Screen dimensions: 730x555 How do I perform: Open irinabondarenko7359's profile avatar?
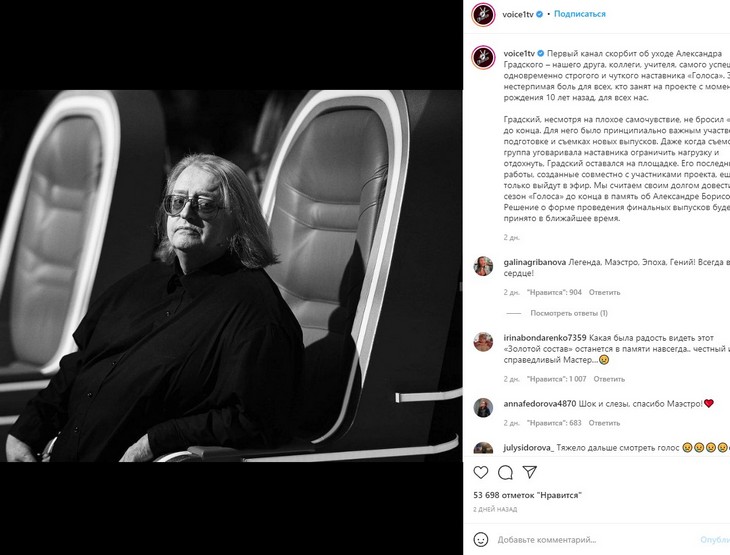[x=483, y=342]
